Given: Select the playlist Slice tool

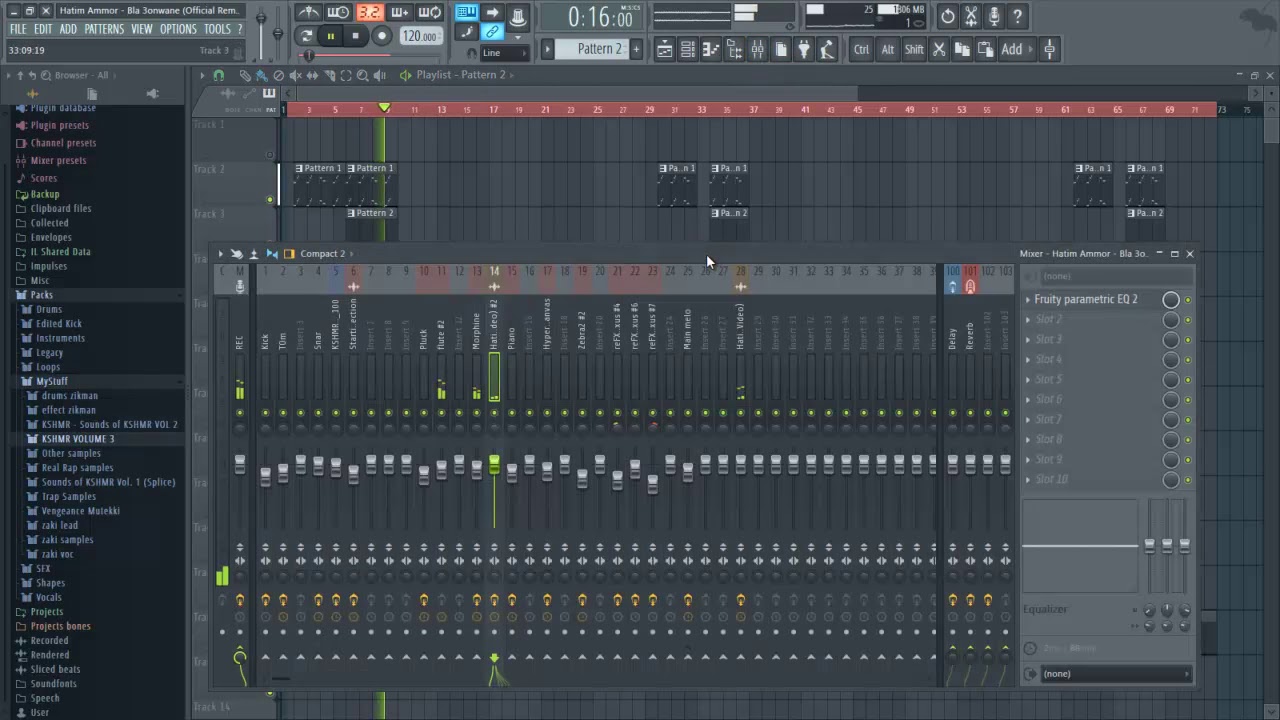Looking at the screenshot, I should (x=330, y=75).
